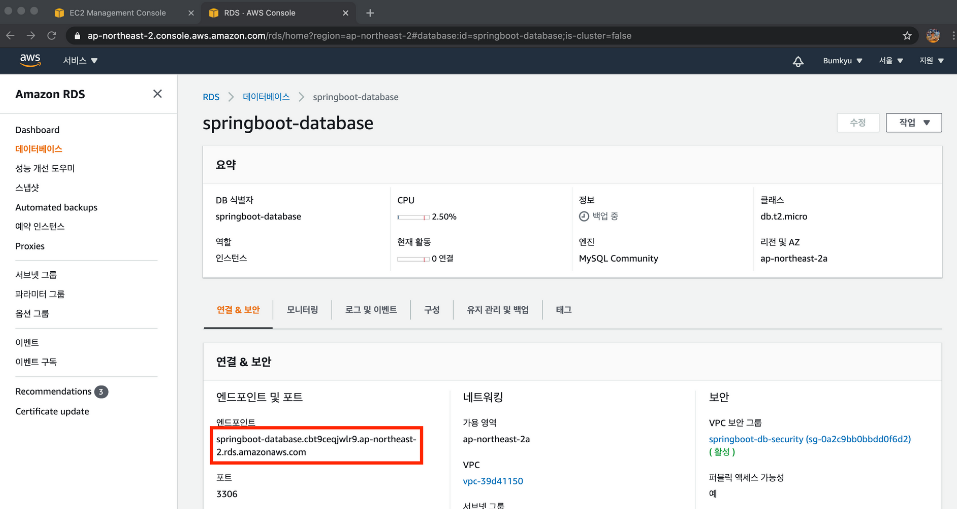Open the 서비스 services dropdown
Image resolution: width=957 pixels, height=509 pixels.
click(x=80, y=60)
